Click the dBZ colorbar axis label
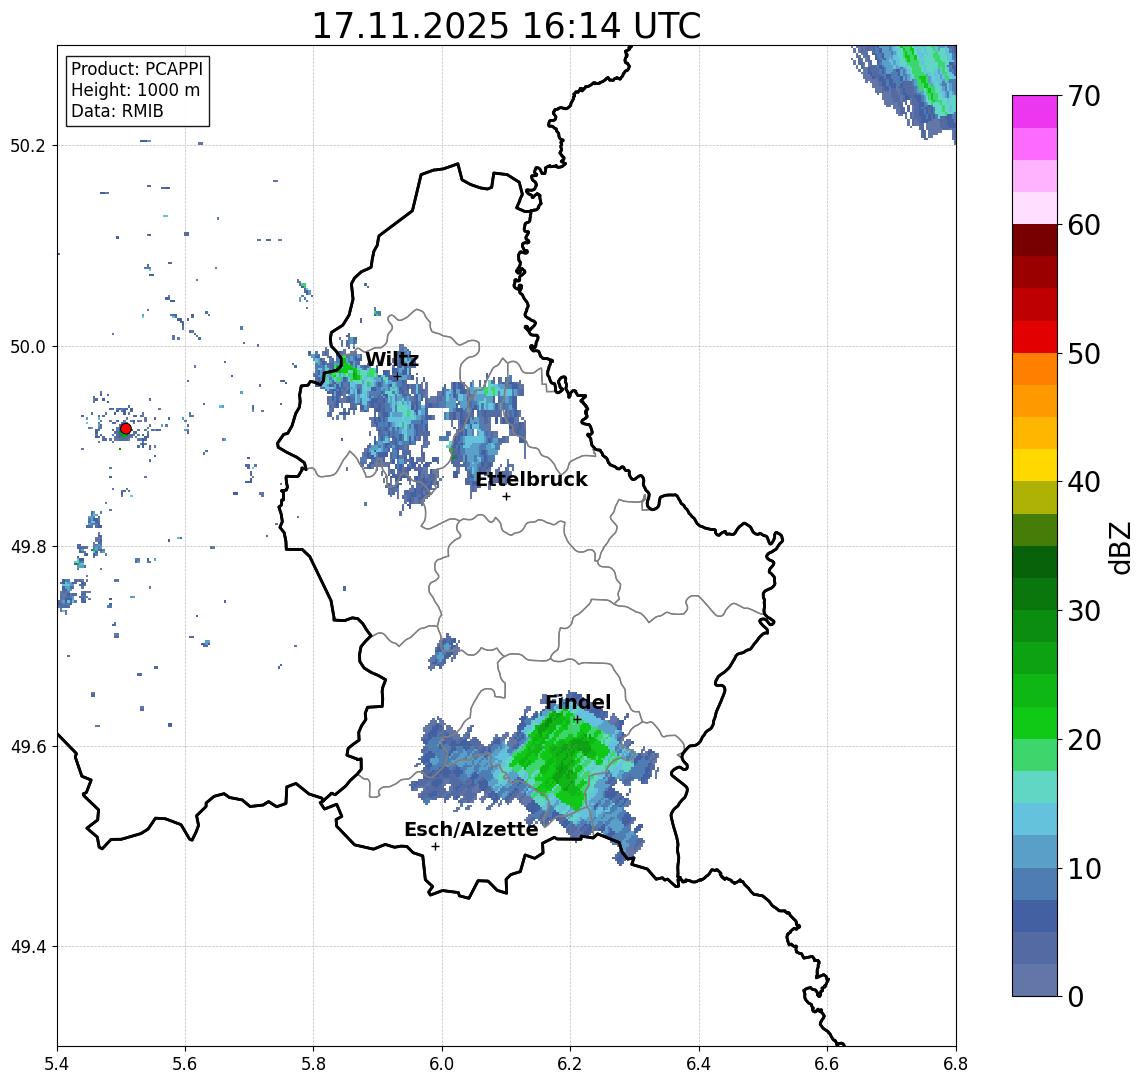This screenshot has height=1084, width=1145. 1119,547
